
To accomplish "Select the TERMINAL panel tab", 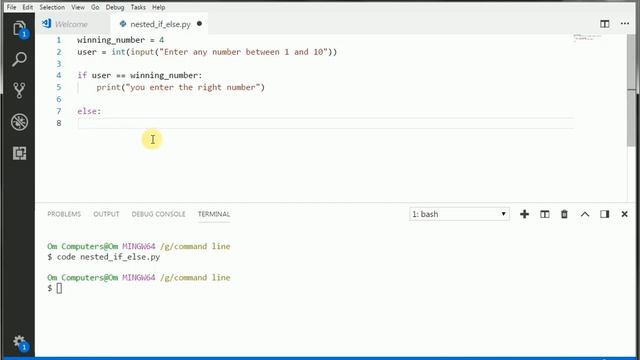I will coord(214,214).
